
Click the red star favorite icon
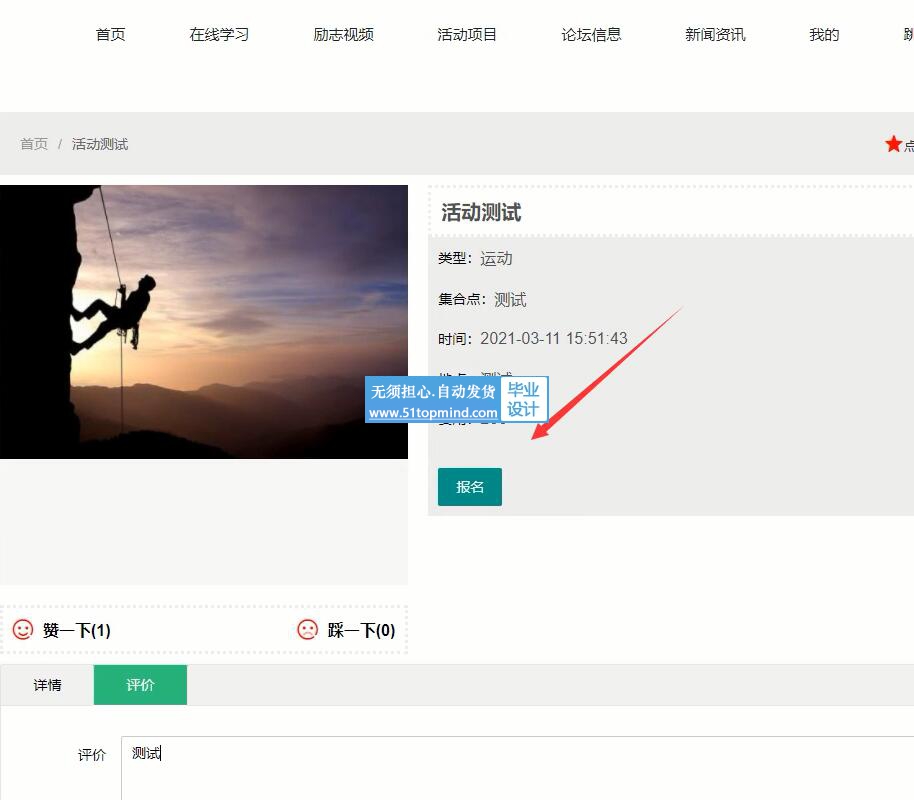pos(893,143)
